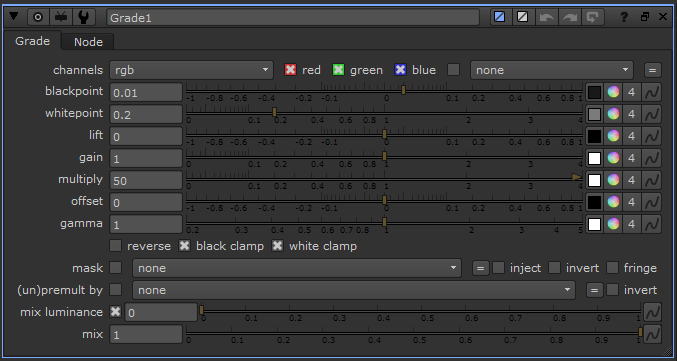Enable the reverse checkbox
Screen dimensions: 677x361
(x=115, y=246)
